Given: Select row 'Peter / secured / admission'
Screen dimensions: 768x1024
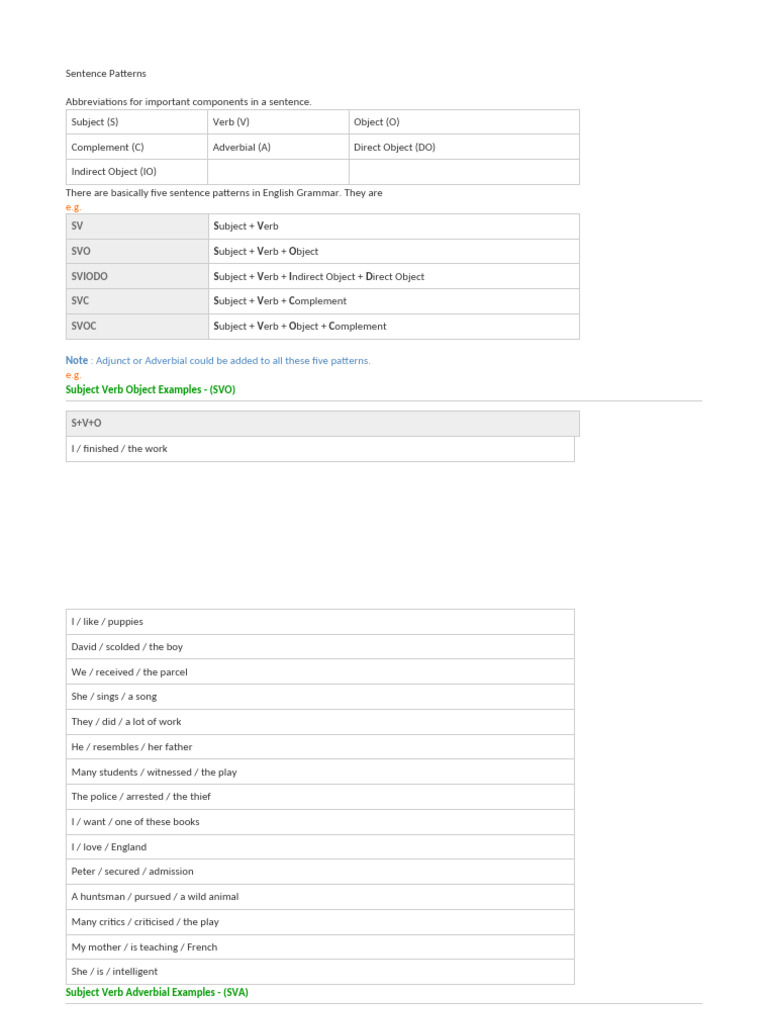Looking at the screenshot, I should (320, 872).
